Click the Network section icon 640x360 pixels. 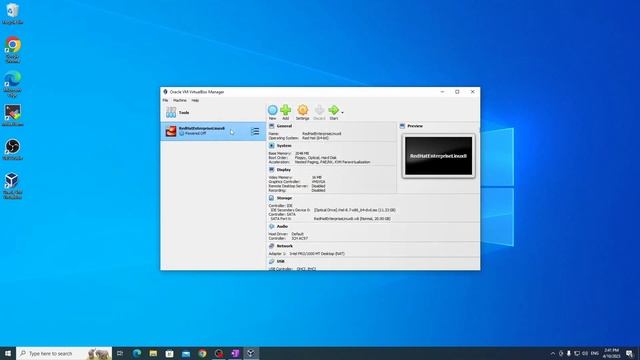point(272,246)
